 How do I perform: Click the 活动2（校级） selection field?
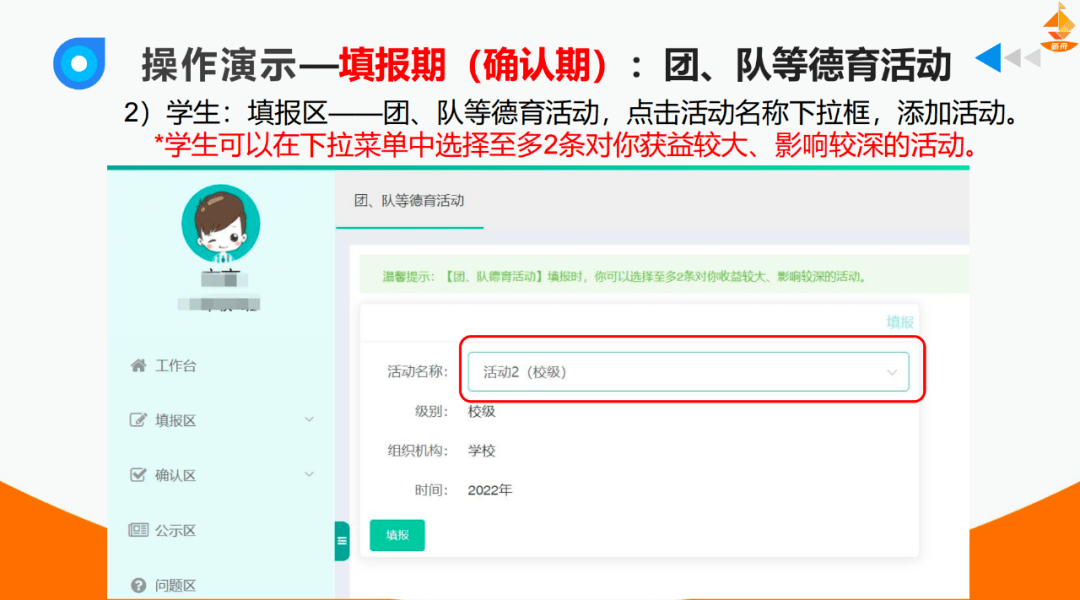[x=680, y=372]
